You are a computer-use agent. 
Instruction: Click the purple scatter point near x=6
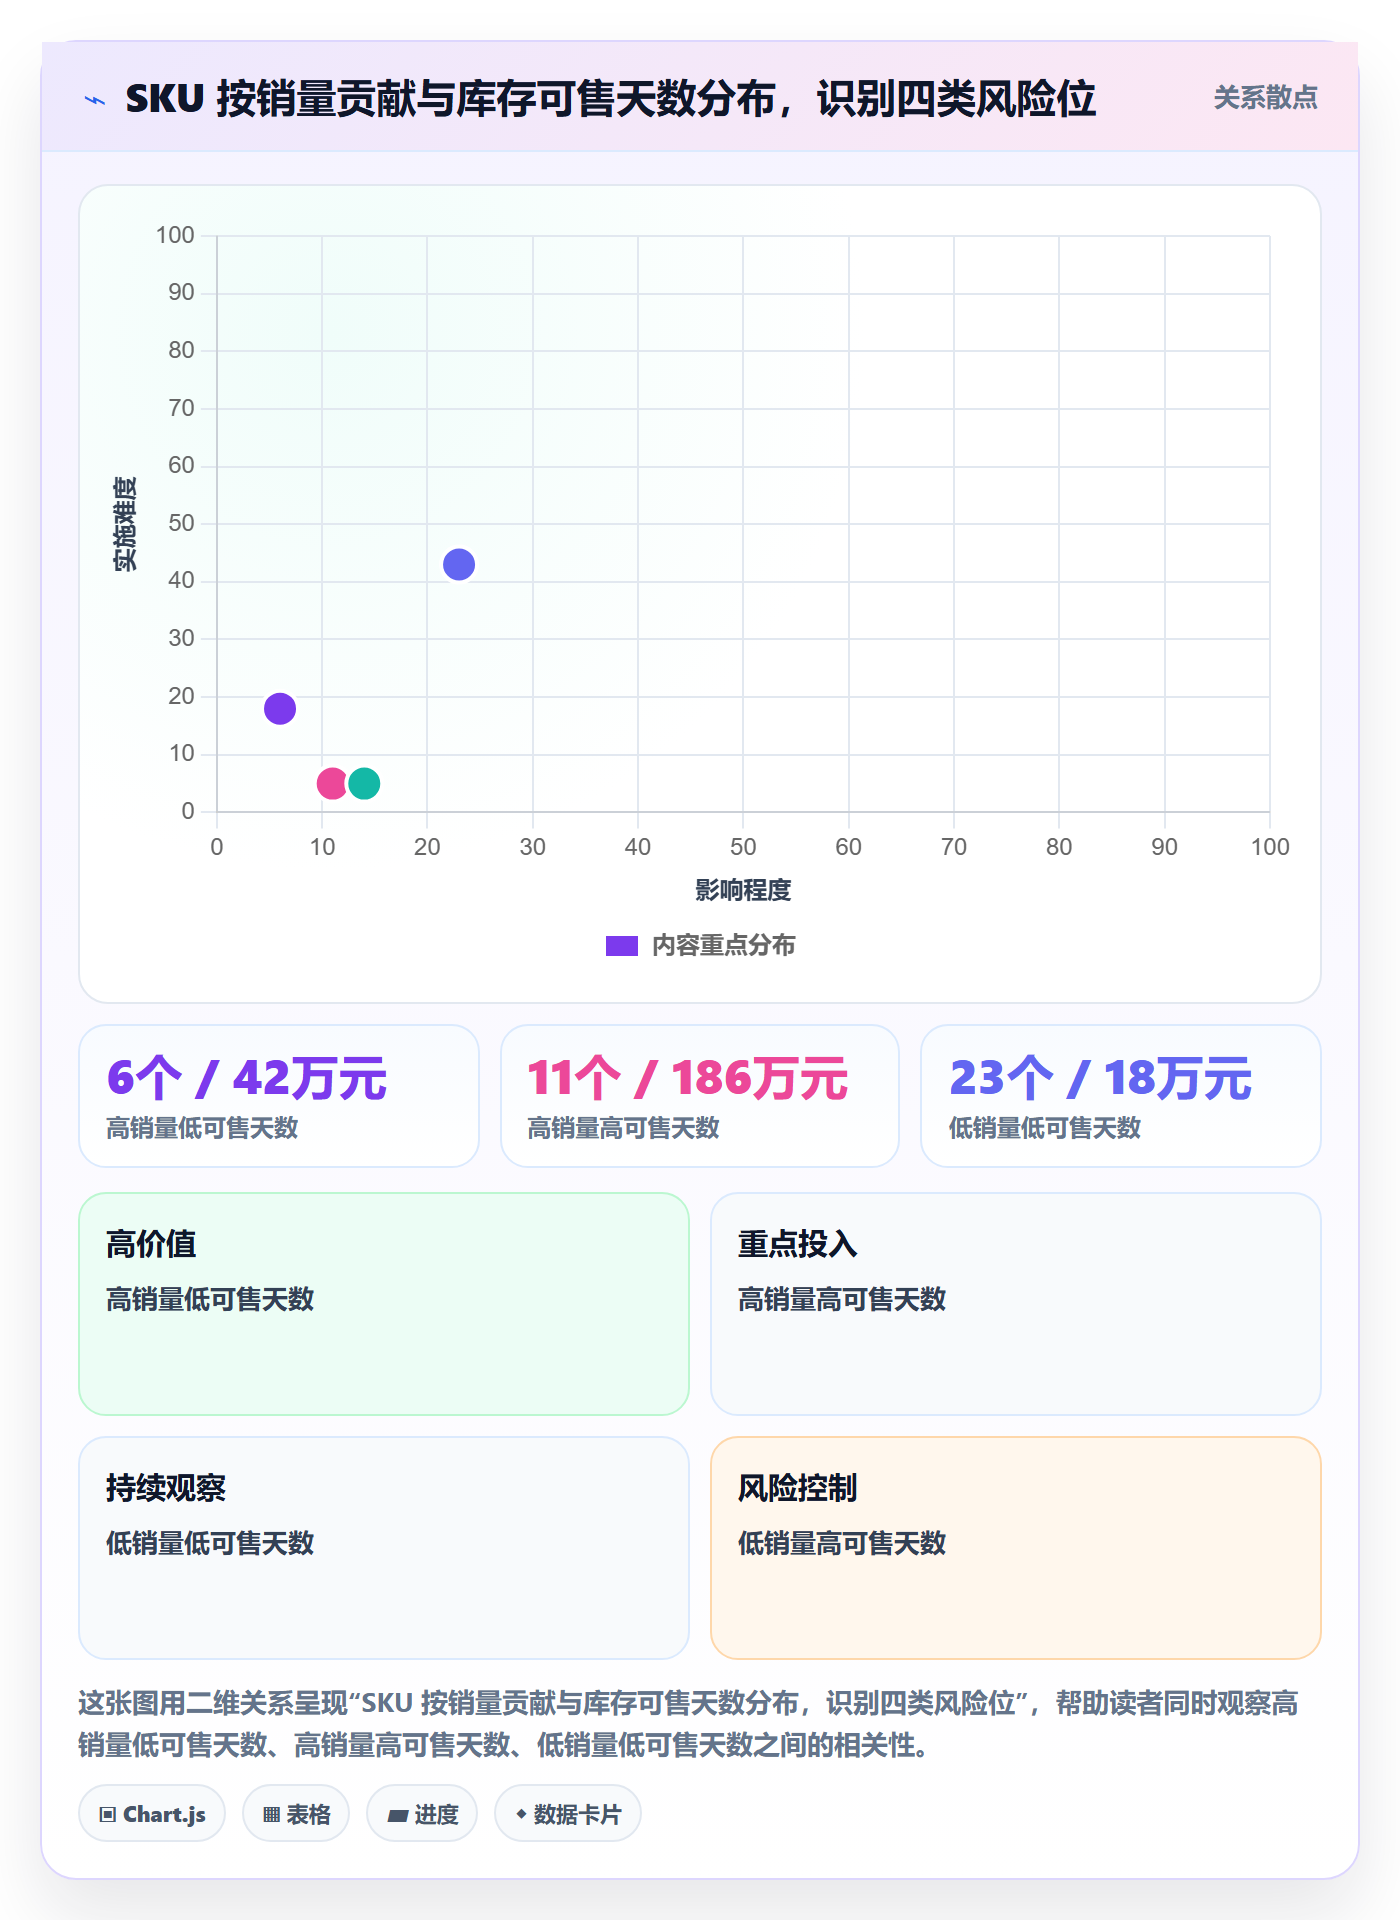click(280, 709)
